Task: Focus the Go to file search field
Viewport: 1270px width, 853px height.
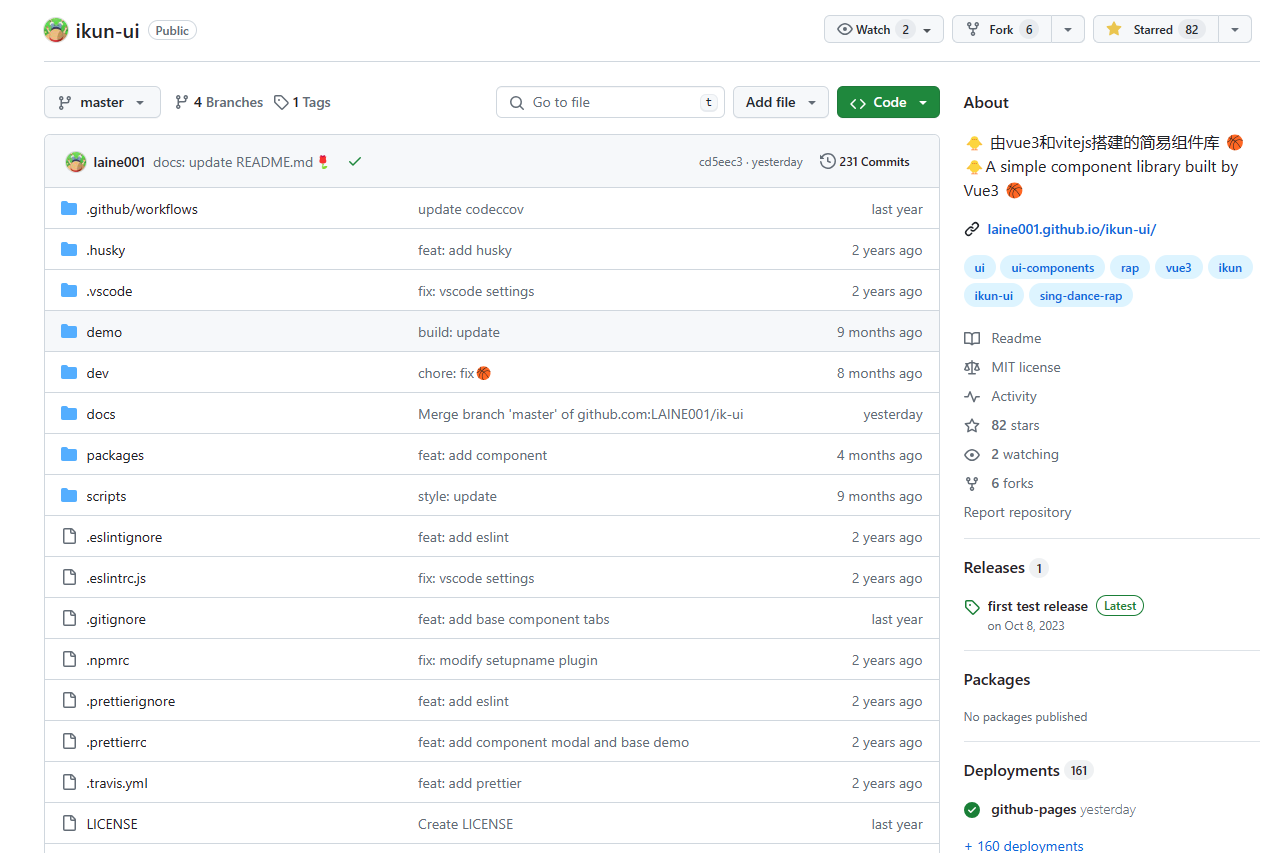Action: tap(610, 102)
